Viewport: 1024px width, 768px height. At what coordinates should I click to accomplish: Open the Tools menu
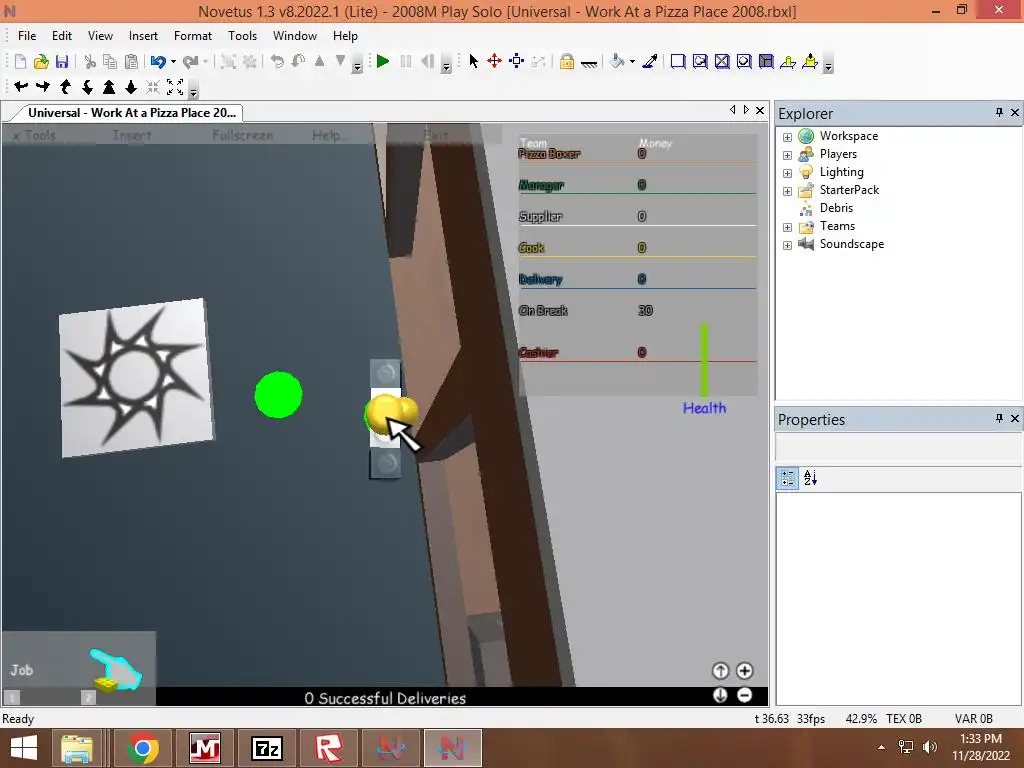242,36
